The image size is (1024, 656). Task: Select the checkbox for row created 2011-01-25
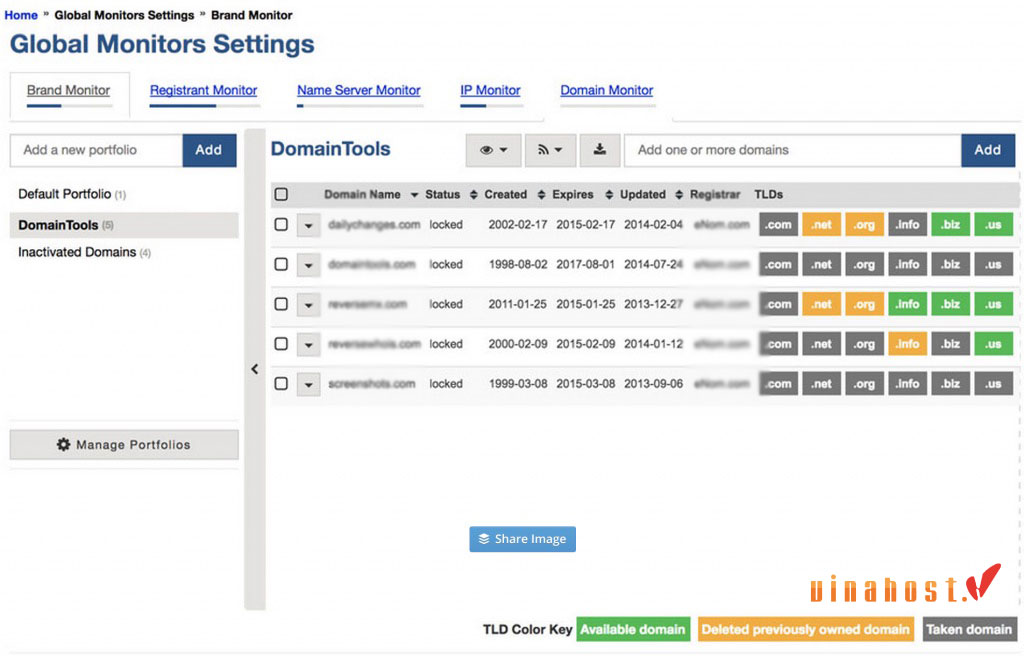pos(281,304)
